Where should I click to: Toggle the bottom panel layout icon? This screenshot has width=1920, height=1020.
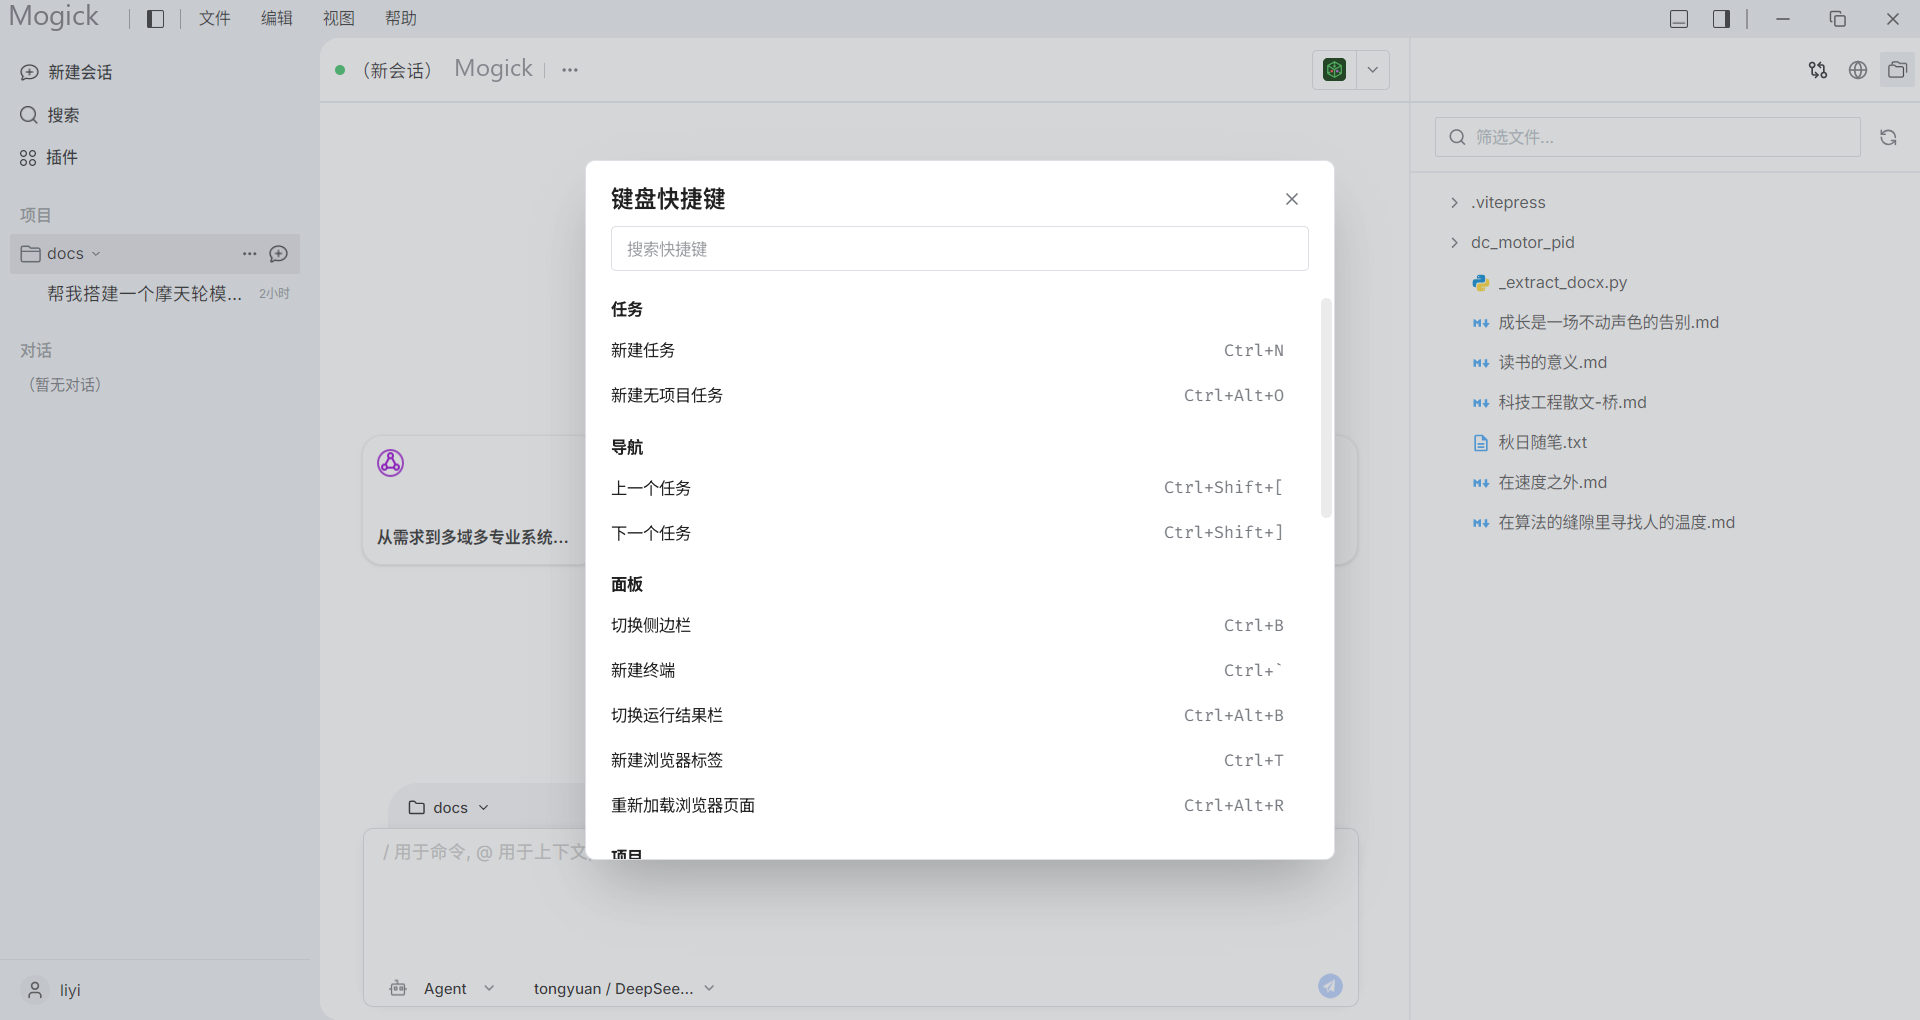pyautogui.click(x=1679, y=19)
